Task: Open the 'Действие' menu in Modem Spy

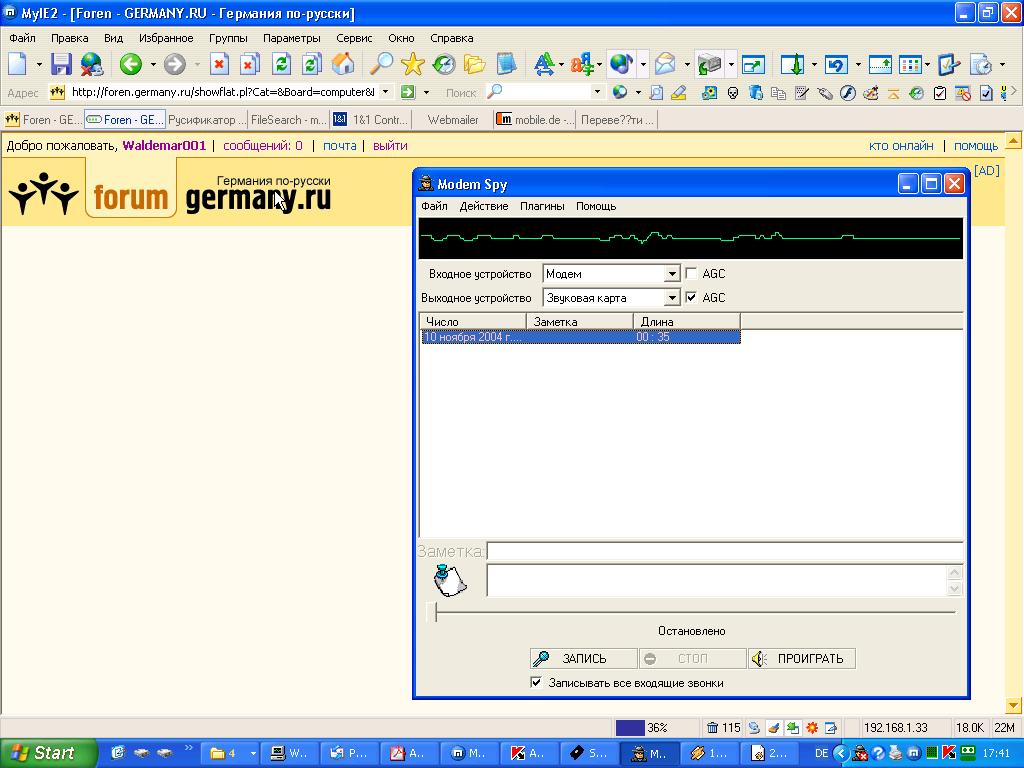Action: pos(484,206)
